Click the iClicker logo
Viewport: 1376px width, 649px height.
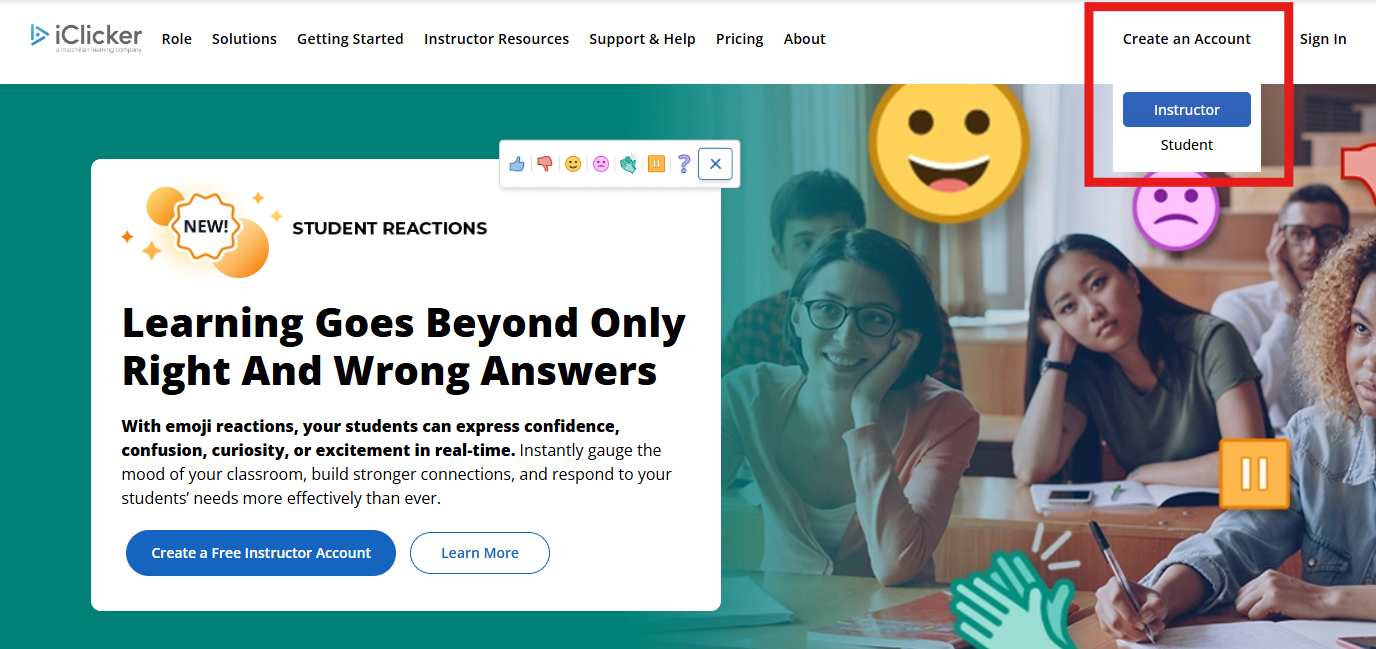coord(86,38)
